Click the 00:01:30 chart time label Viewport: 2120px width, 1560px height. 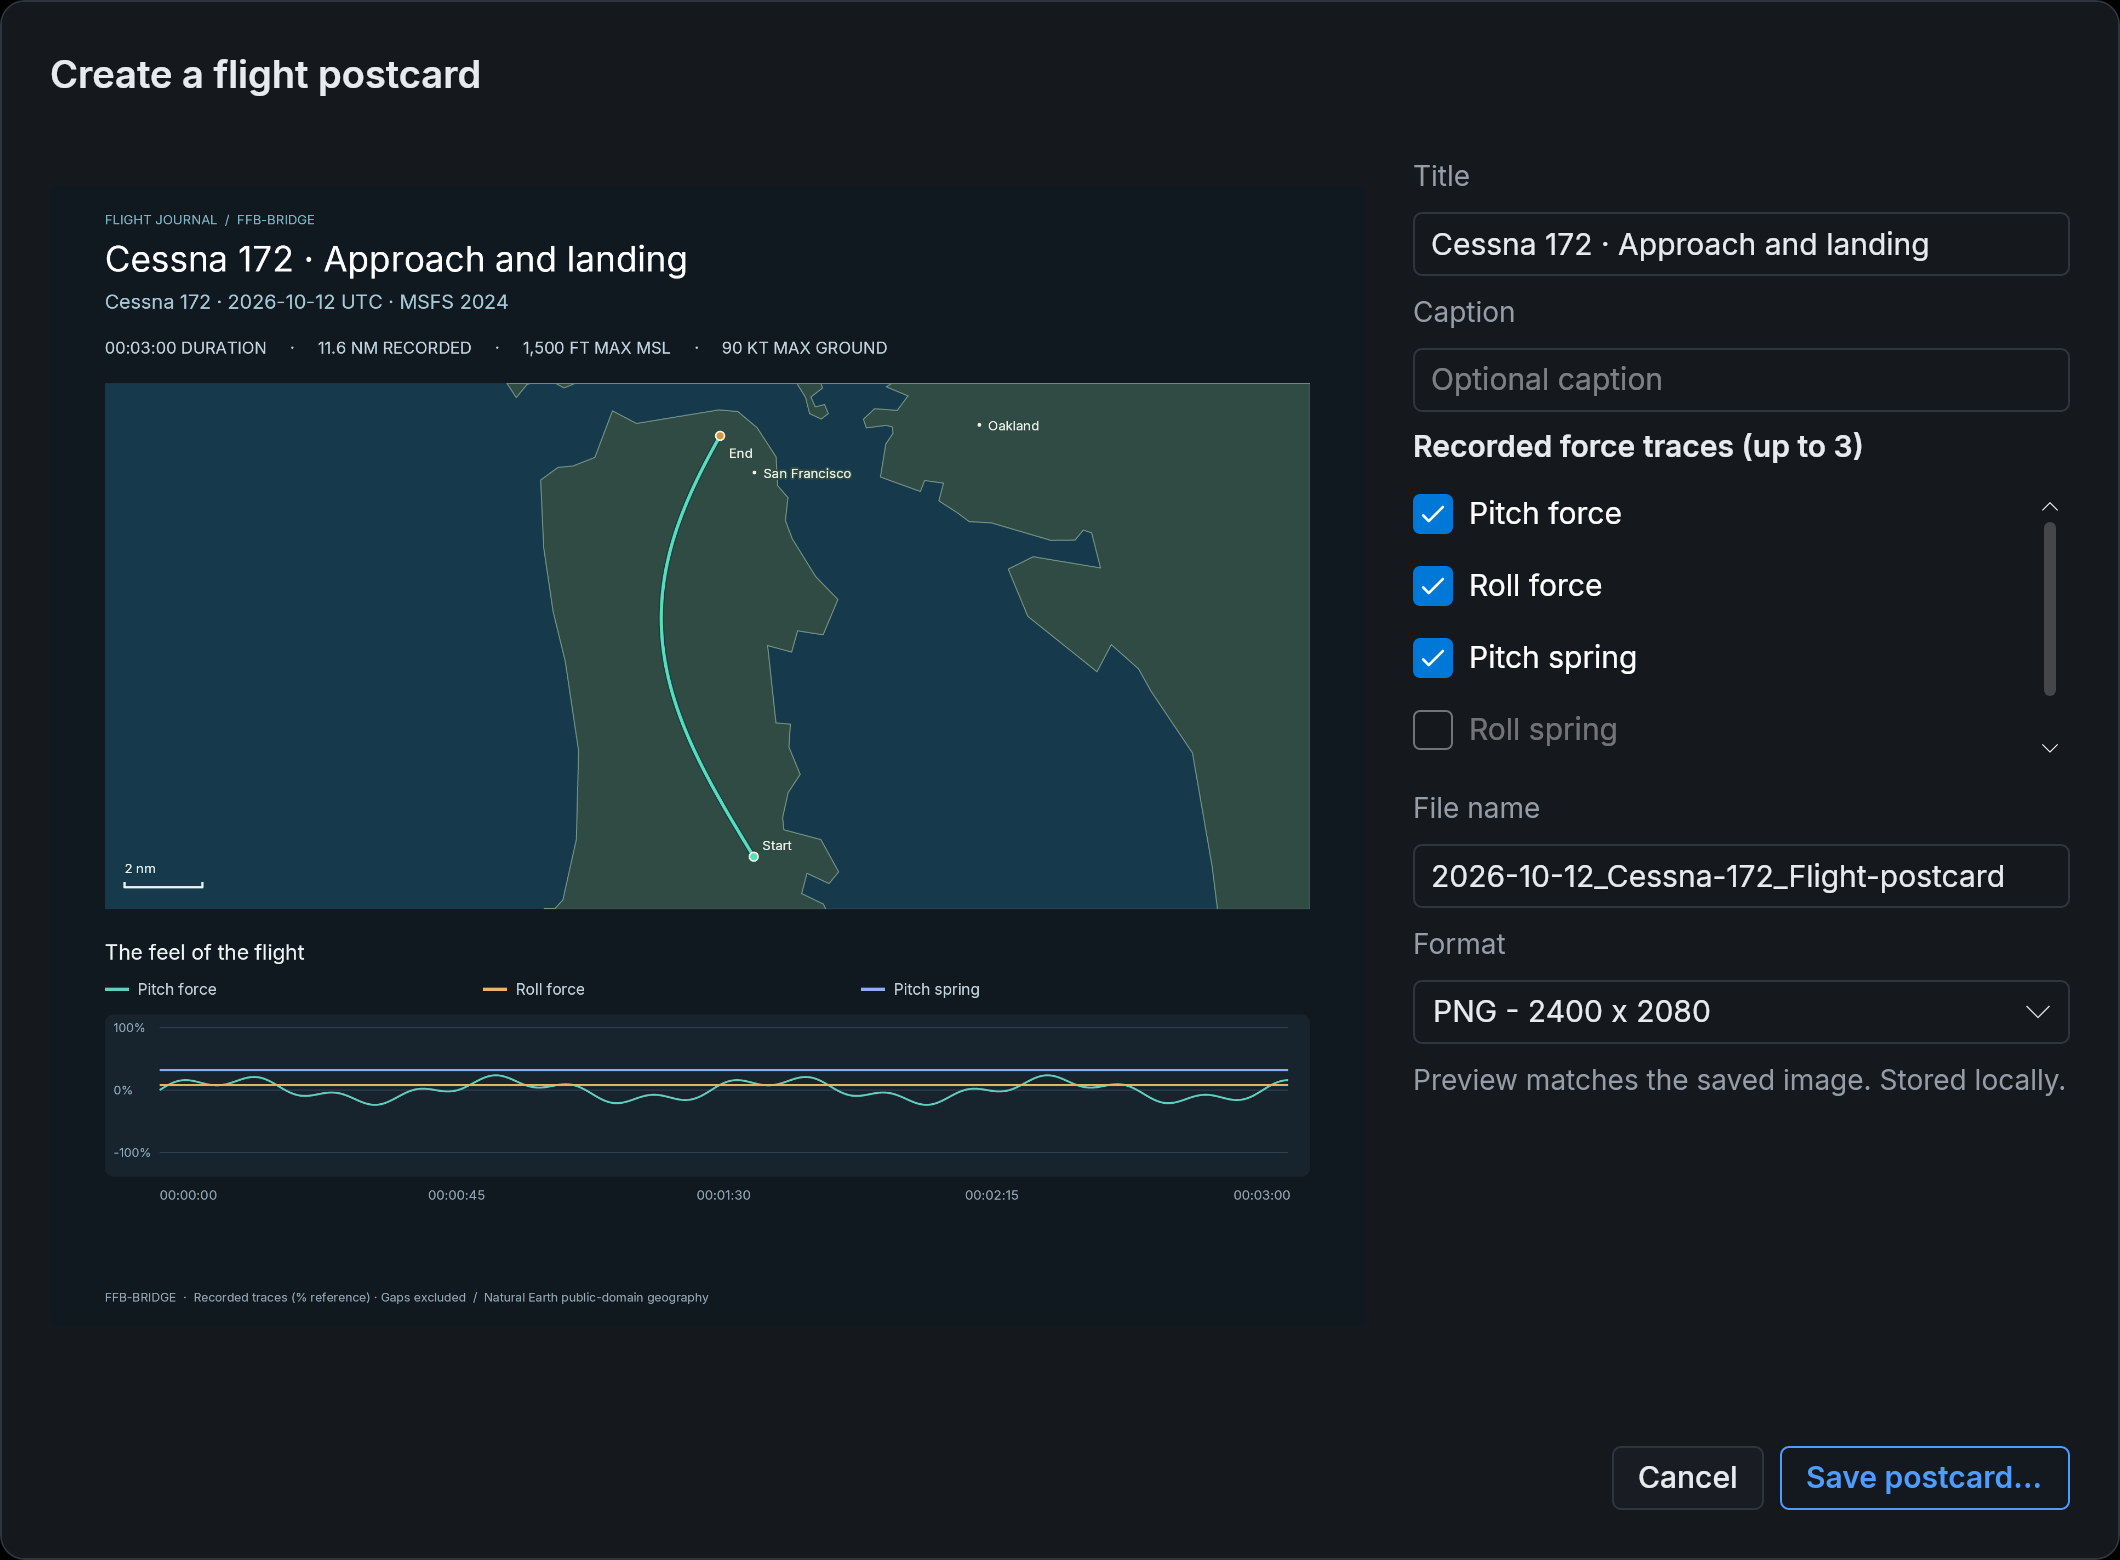(x=723, y=1195)
